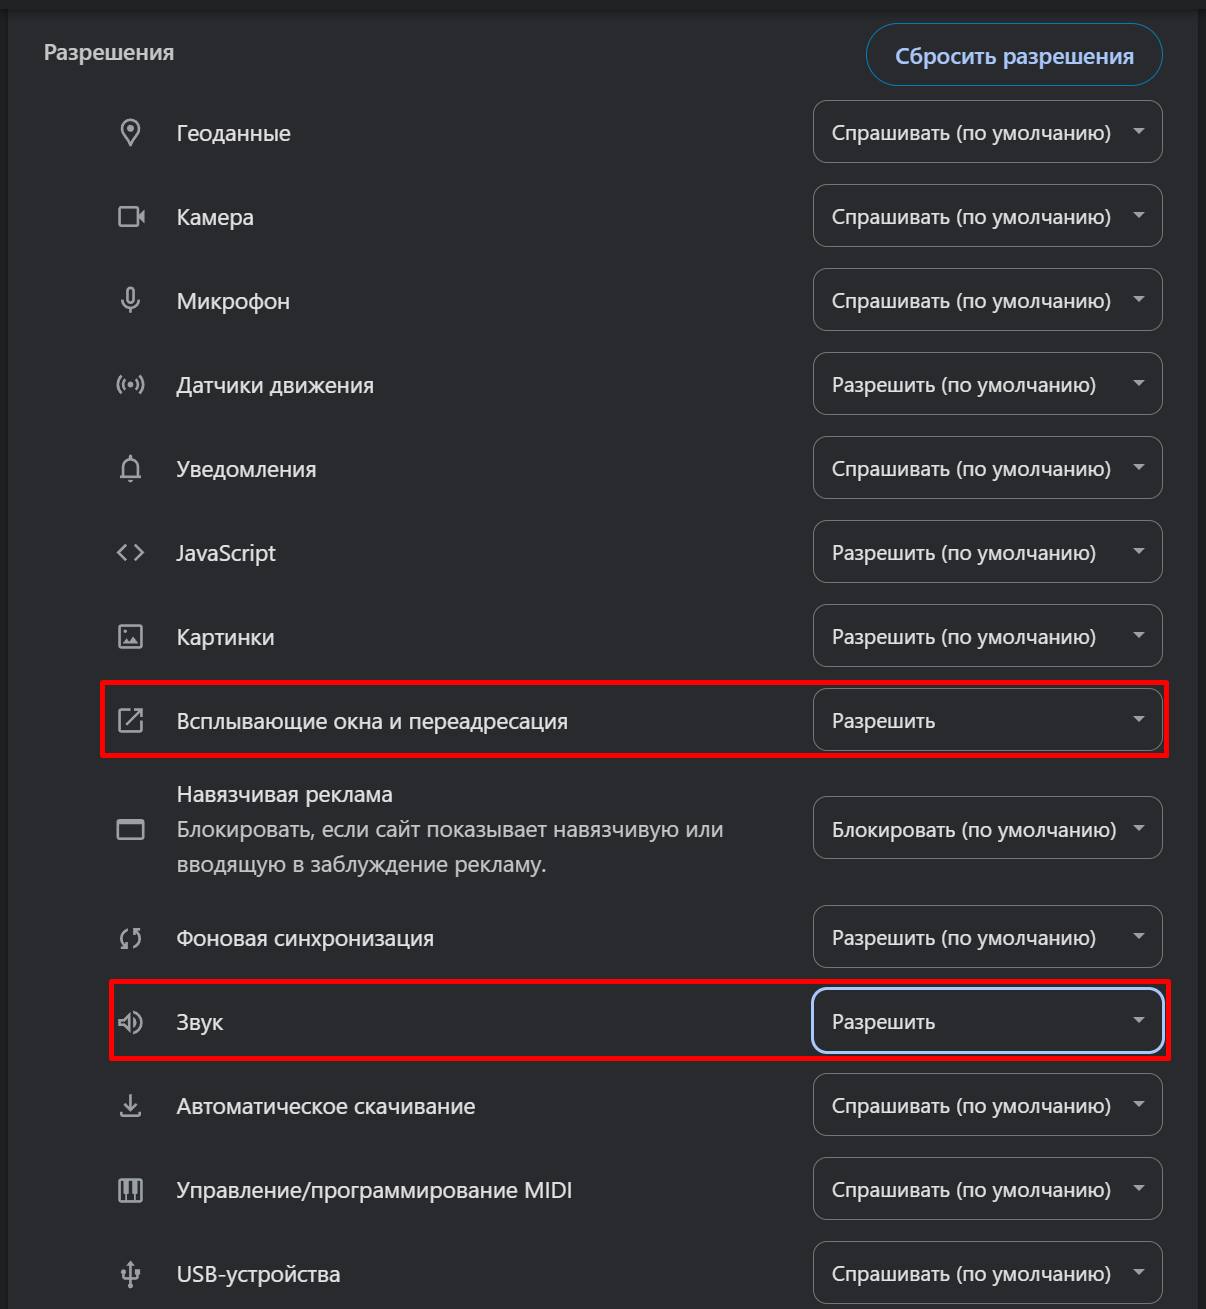Click the JavaScript code brackets icon
The width and height of the screenshot is (1206, 1309).
(130, 553)
